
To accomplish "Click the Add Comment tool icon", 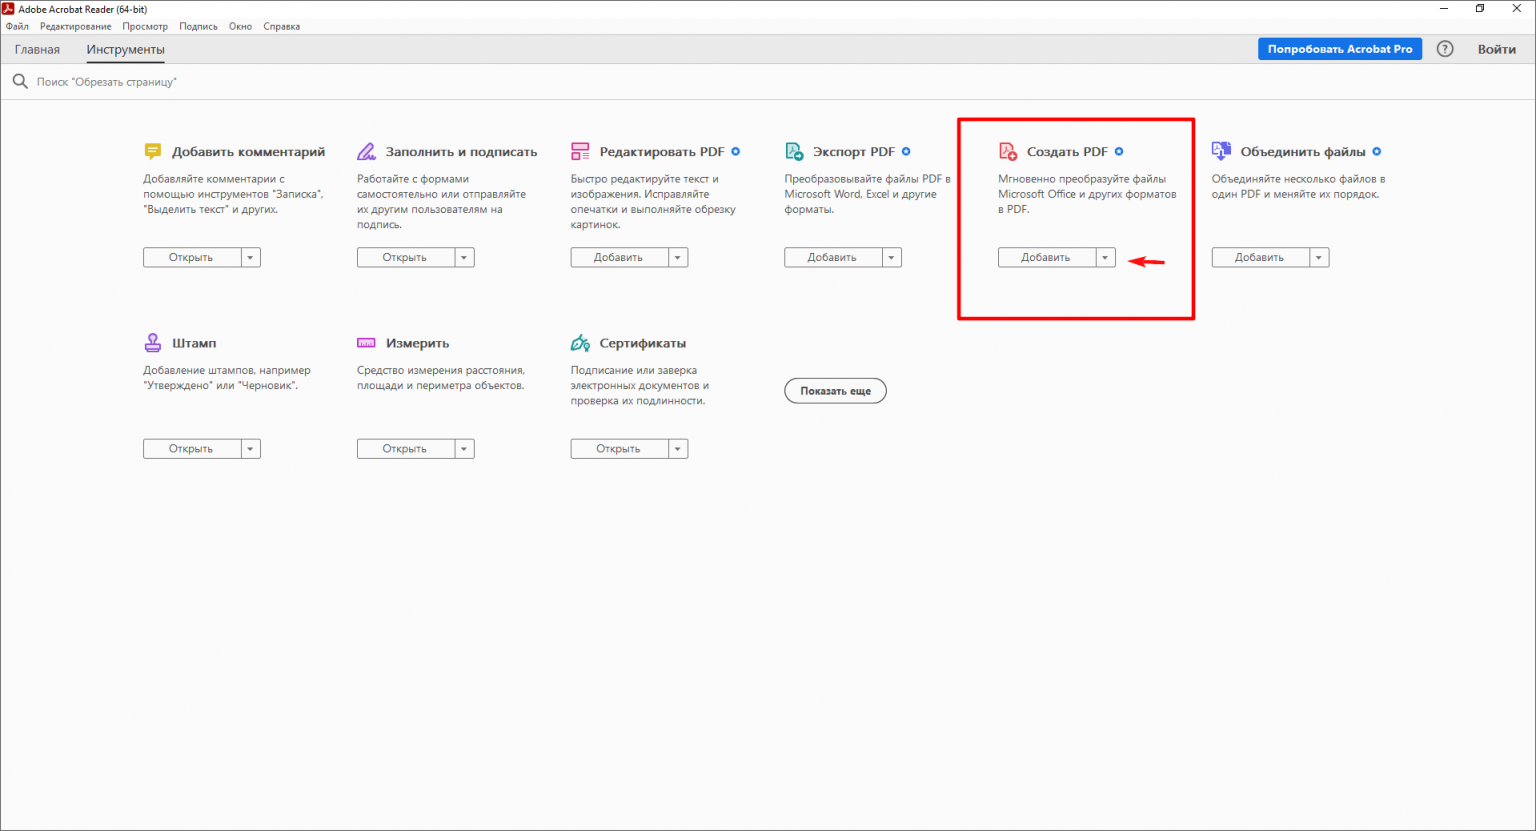I will pyautogui.click(x=153, y=152).
